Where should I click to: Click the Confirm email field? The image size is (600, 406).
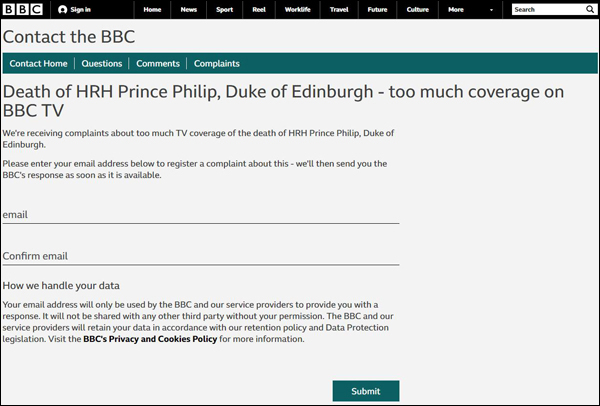point(201,256)
